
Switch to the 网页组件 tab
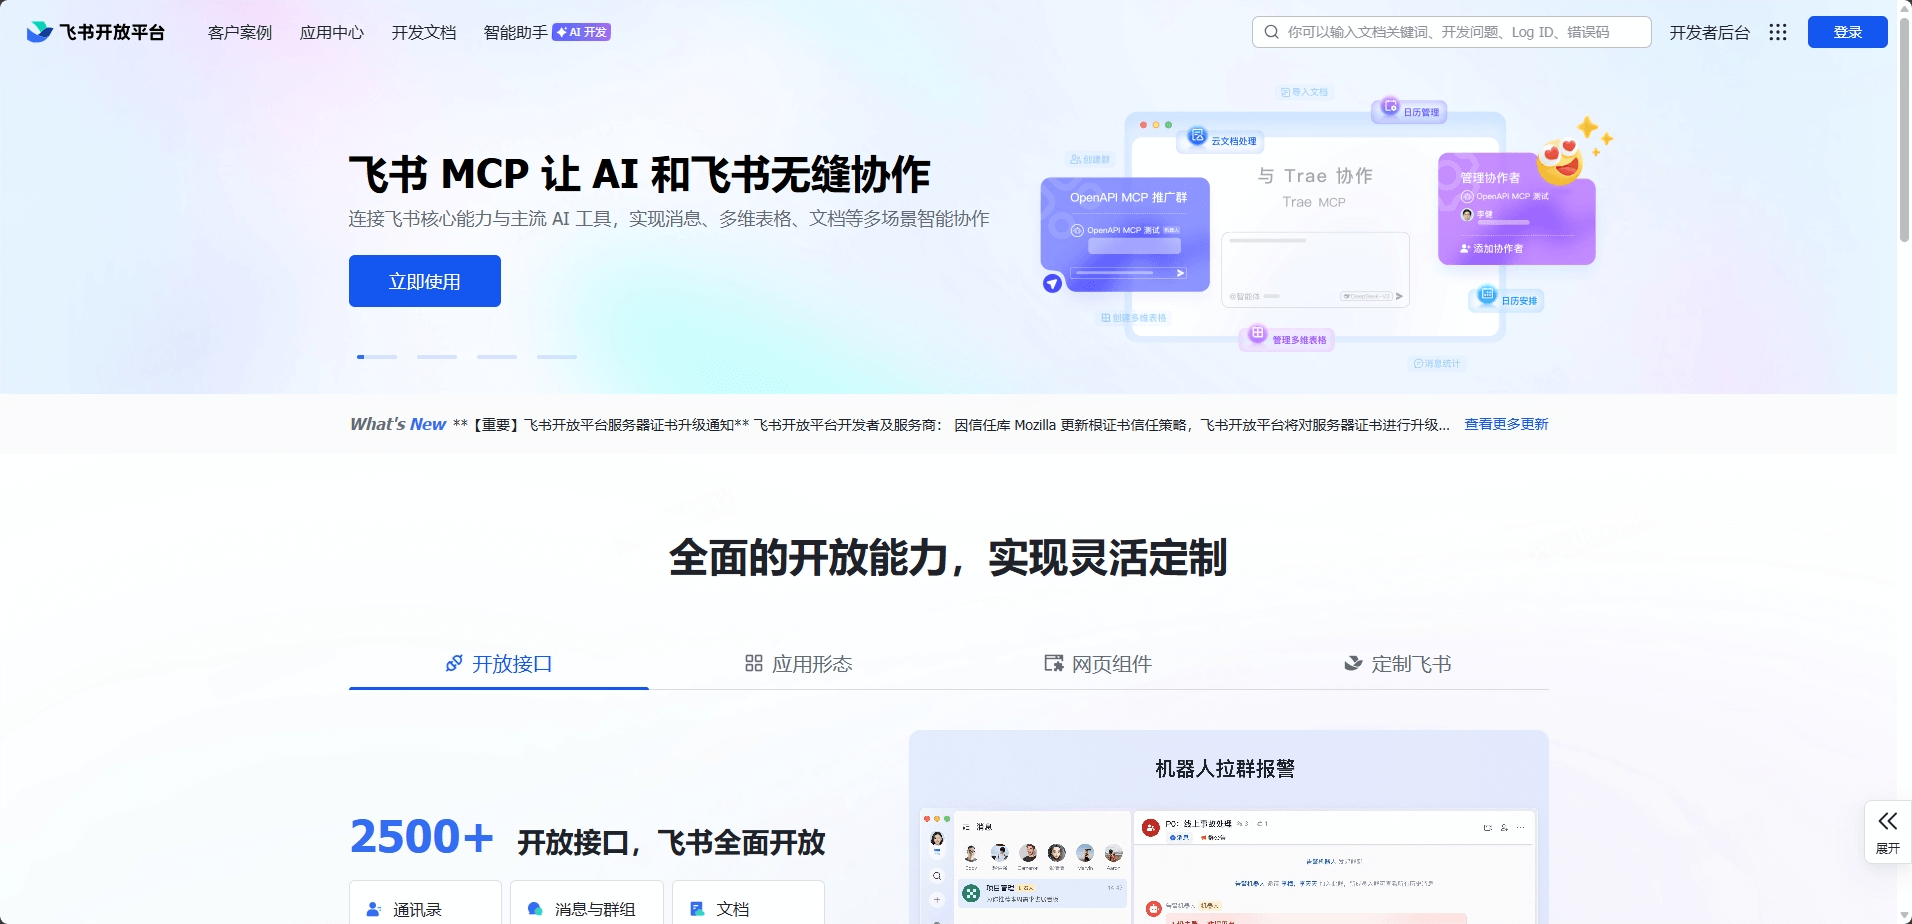[x=1097, y=663]
